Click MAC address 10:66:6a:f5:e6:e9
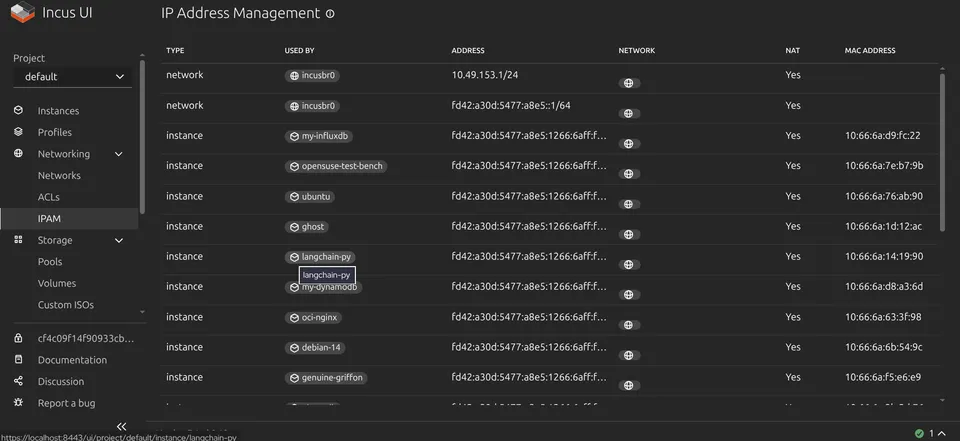Image resolution: width=960 pixels, height=441 pixels. [883, 377]
